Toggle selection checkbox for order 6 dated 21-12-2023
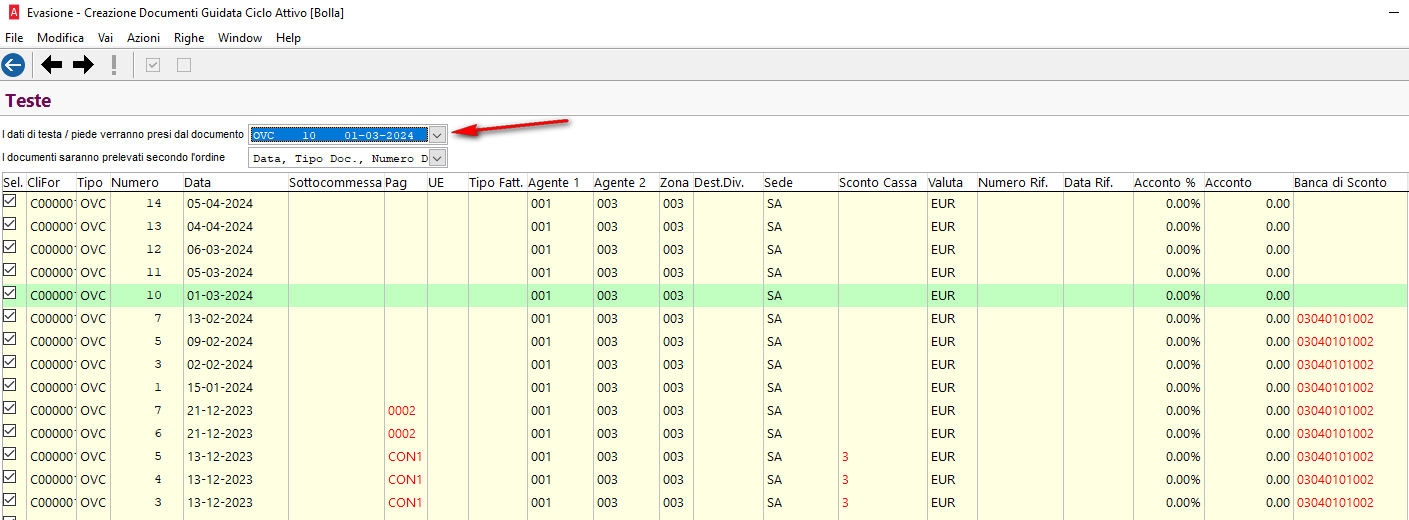The width and height of the screenshot is (1409, 520). (10, 431)
